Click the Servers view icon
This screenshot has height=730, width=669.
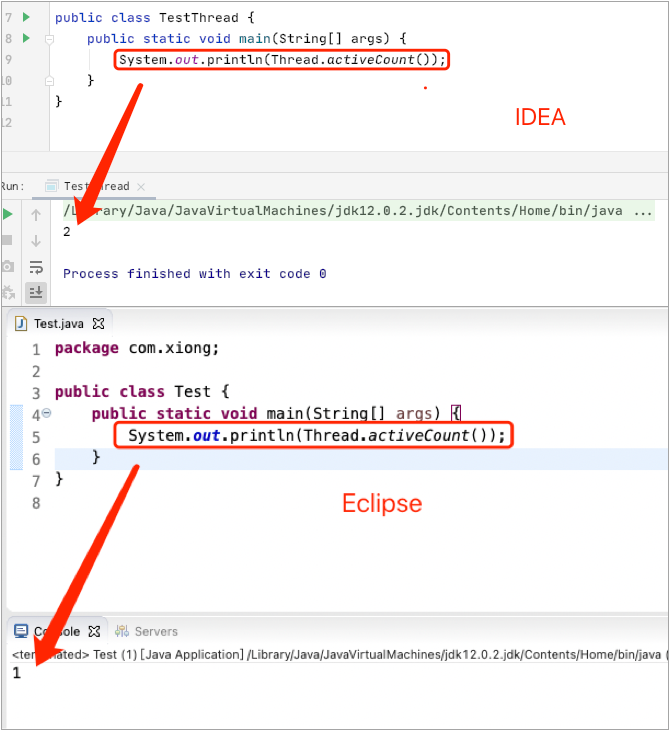point(122,631)
